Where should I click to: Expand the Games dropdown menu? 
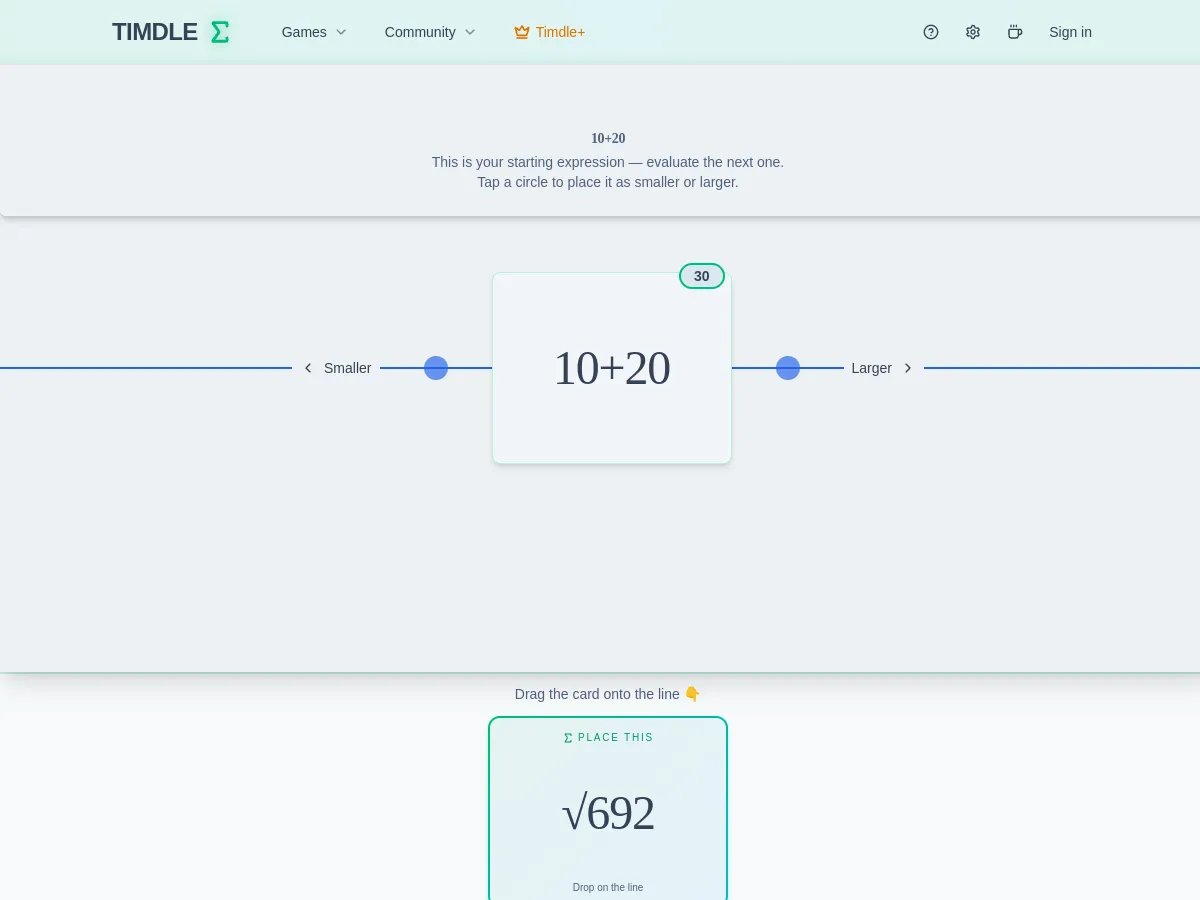coord(314,32)
